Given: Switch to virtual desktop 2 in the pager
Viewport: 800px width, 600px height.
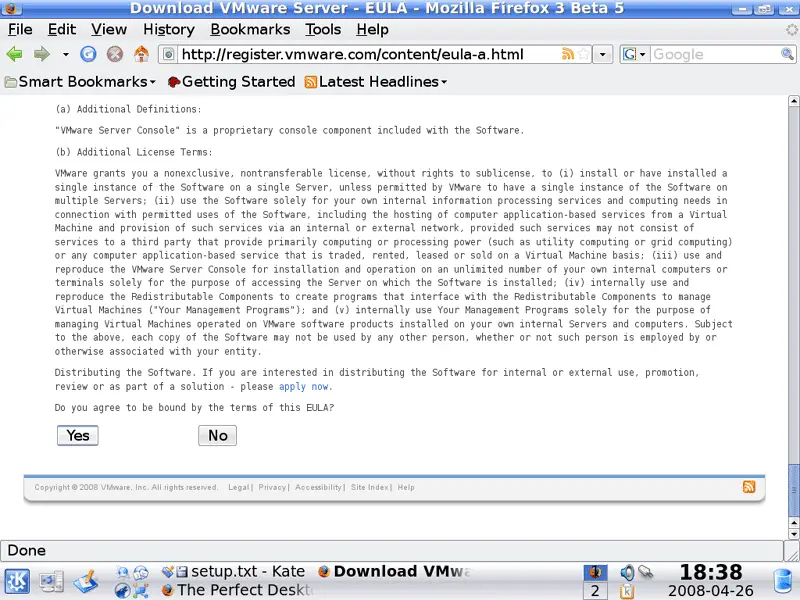Looking at the screenshot, I should [x=595, y=591].
